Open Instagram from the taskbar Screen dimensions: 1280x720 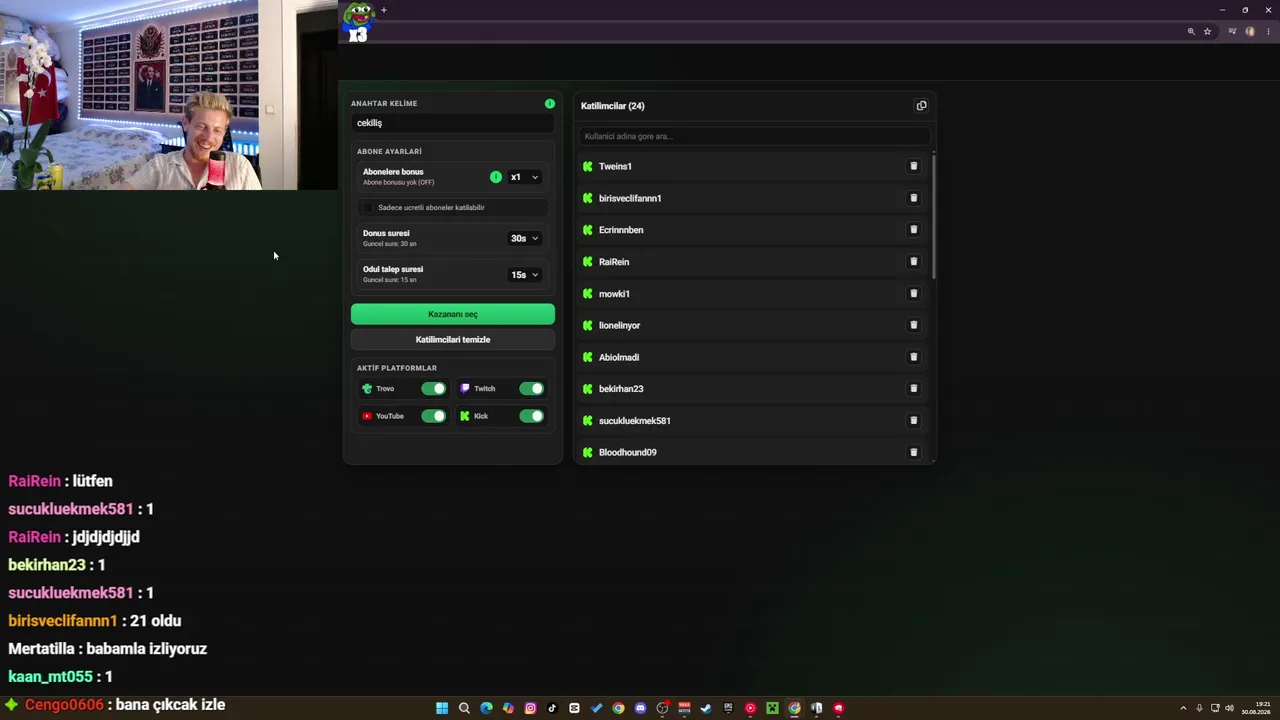[x=530, y=708]
